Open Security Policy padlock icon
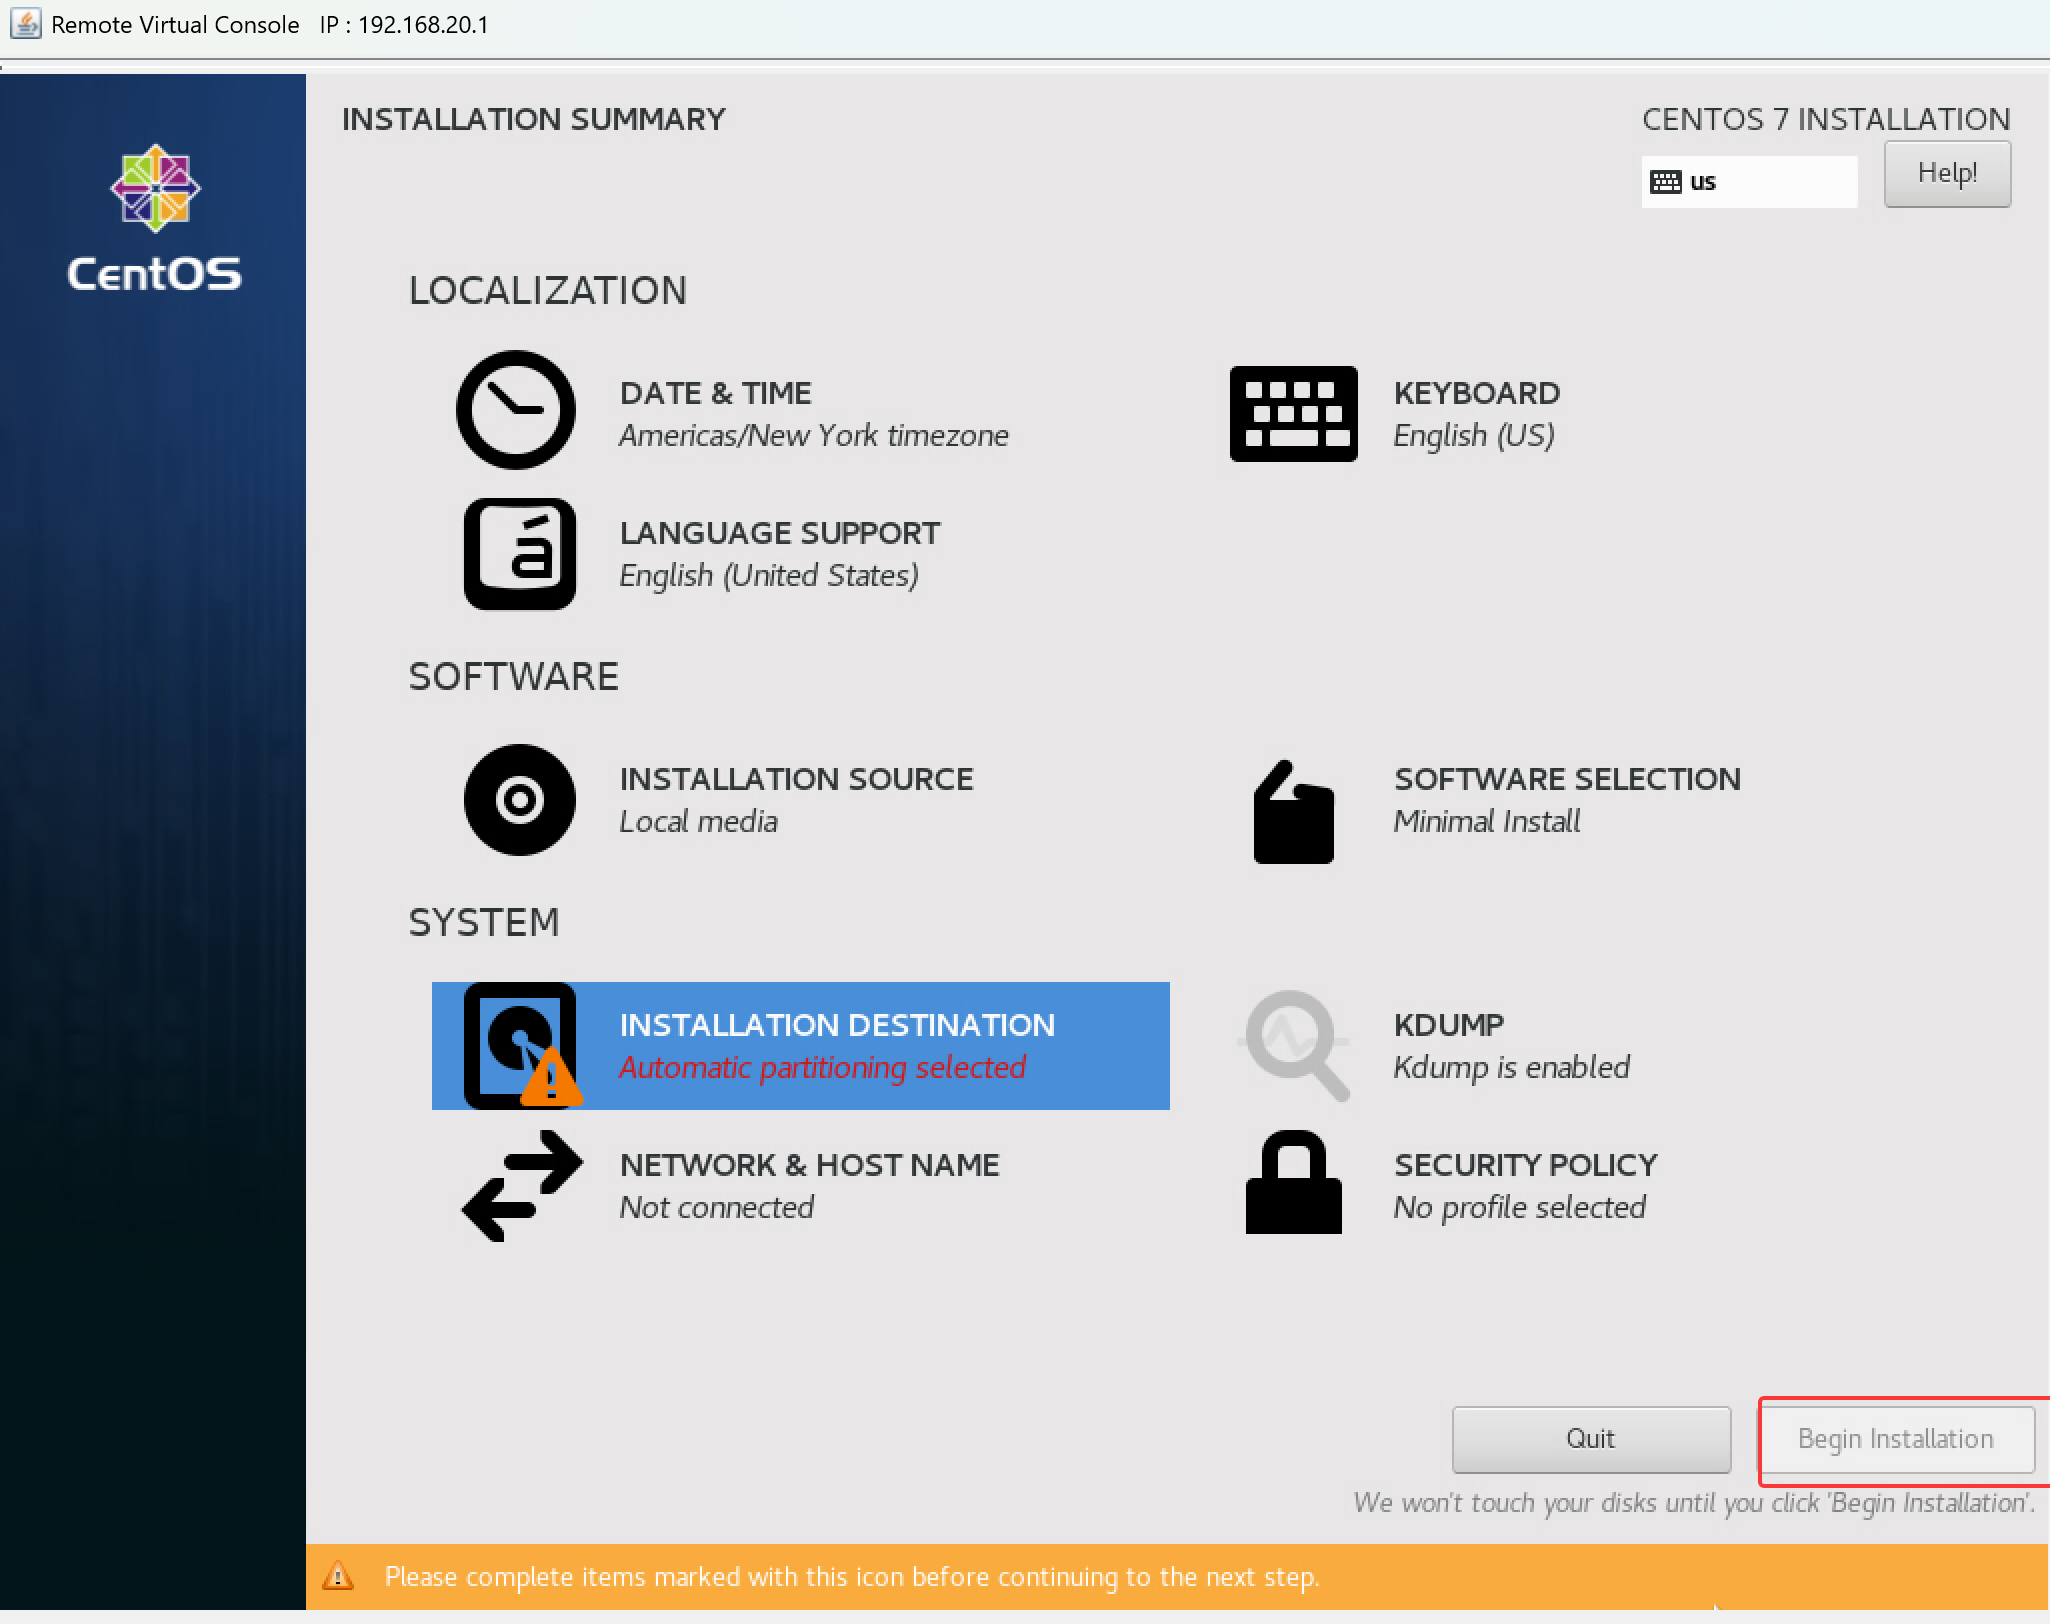The width and height of the screenshot is (2050, 1624). [x=1293, y=1182]
